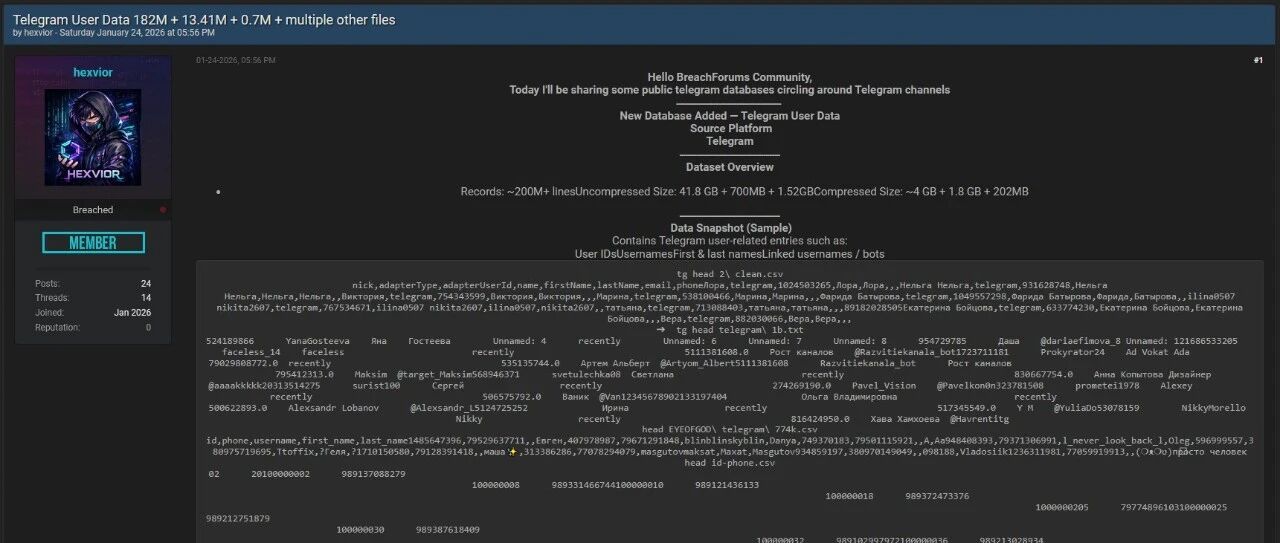
Task: Select the Posts count 24
Action: 146,284
